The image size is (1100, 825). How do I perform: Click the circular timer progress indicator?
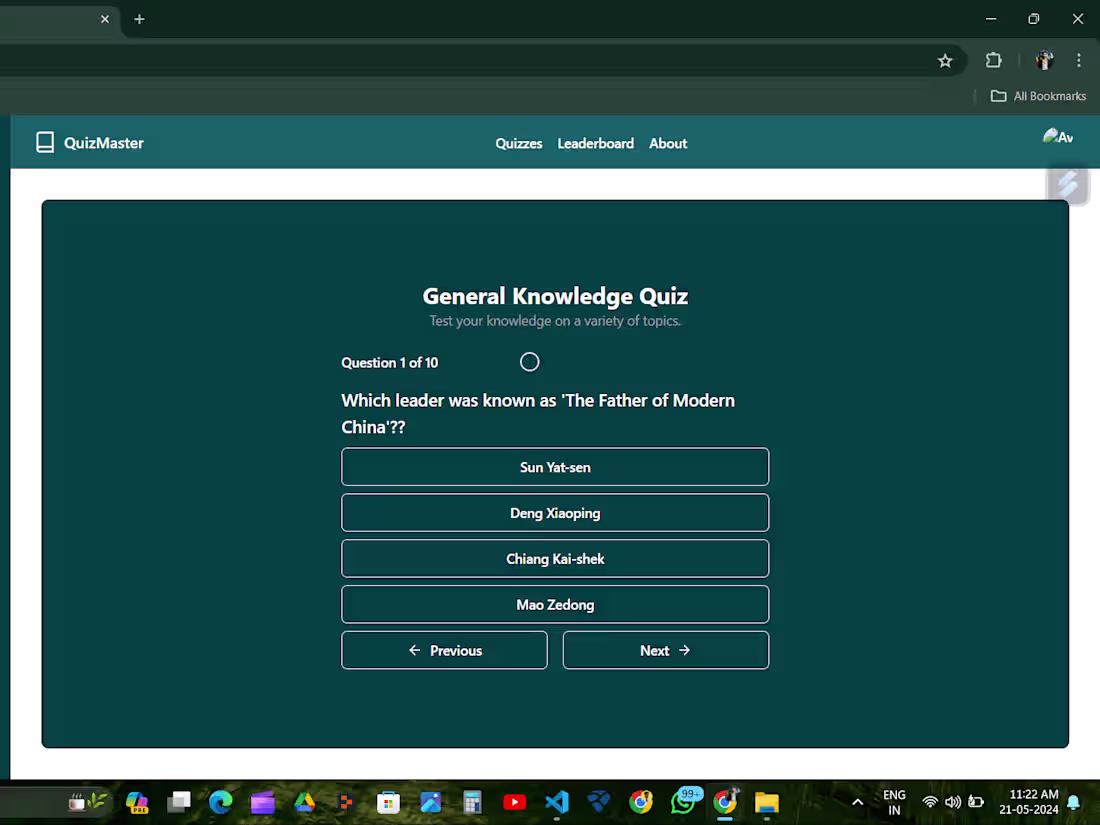click(x=530, y=362)
